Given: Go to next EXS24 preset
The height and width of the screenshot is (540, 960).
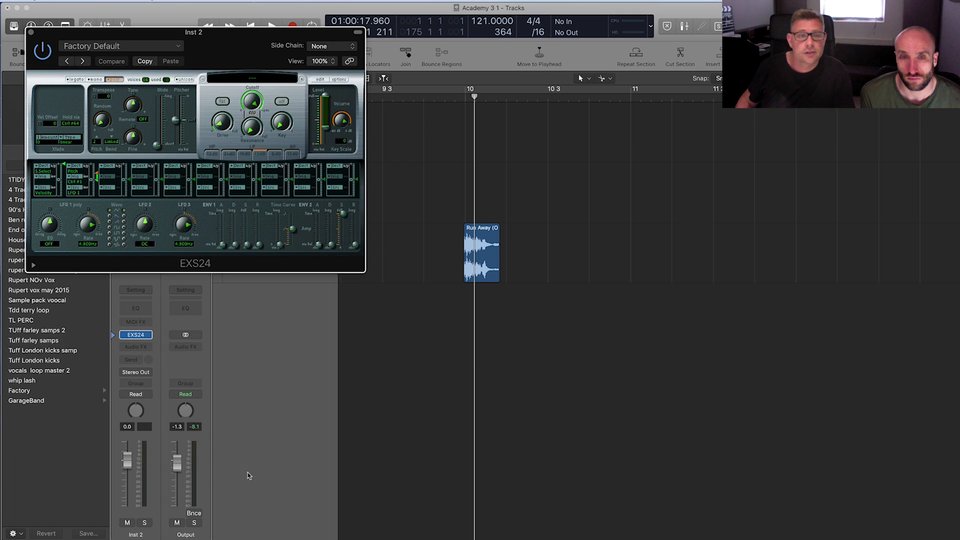Looking at the screenshot, I should coord(82,61).
